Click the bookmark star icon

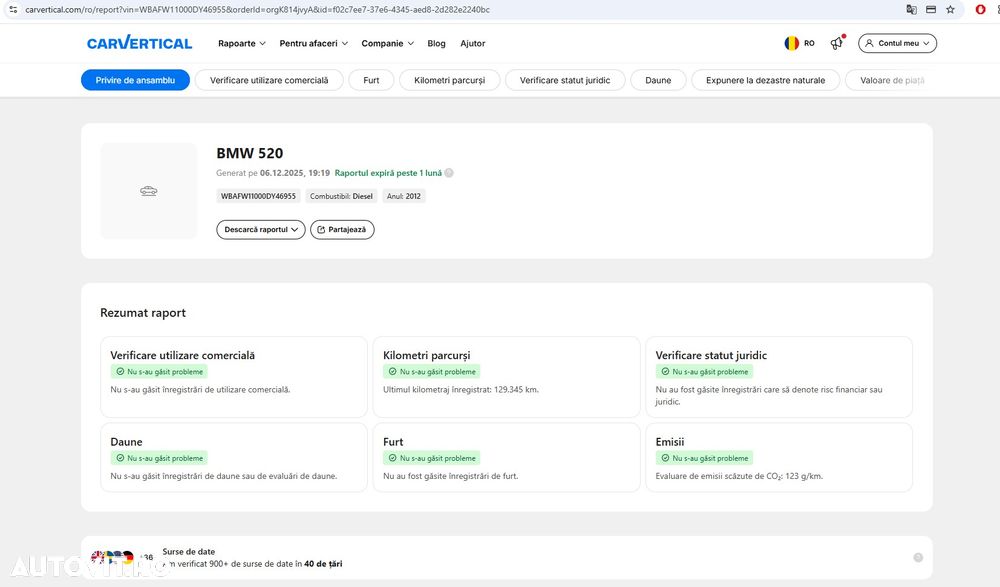(x=950, y=10)
